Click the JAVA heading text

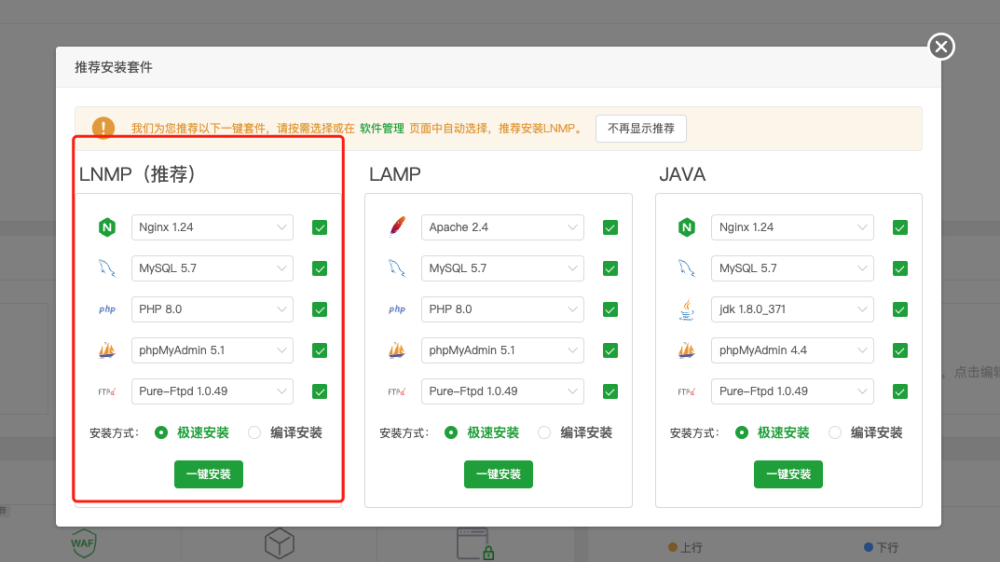click(682, 174)
